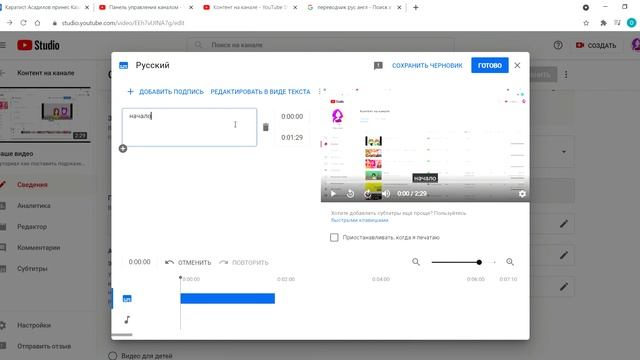Click ДОБАВИТЬ ПОДПИСЬ to add a caption
This screenshot has height=360, width=640.
pyautogui.click(x=165, y=92)
